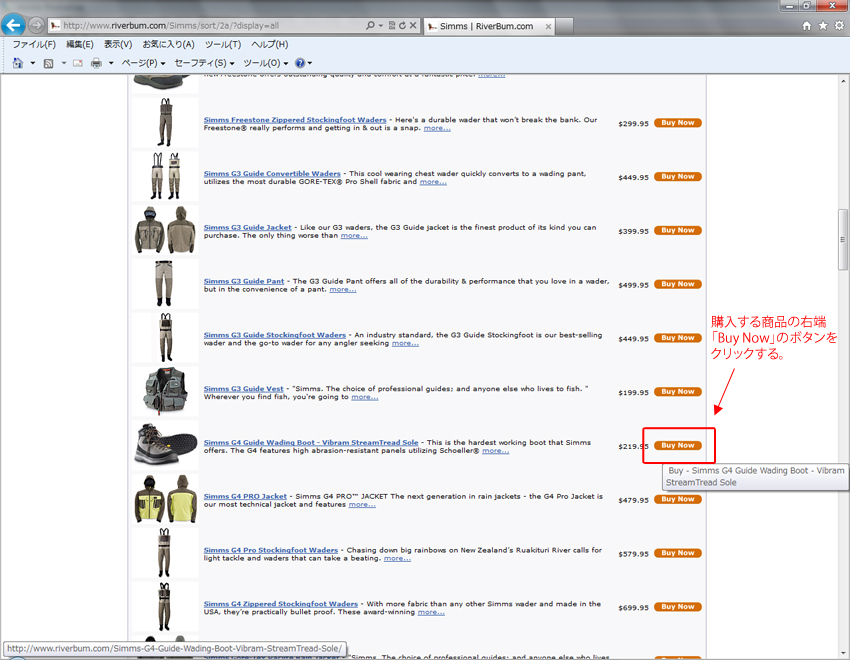The width and height of the screenshot is (850, 660).
Task: Open Simms G4 Zippered Stockingfoot Waders link
Action: coord(281,604)
